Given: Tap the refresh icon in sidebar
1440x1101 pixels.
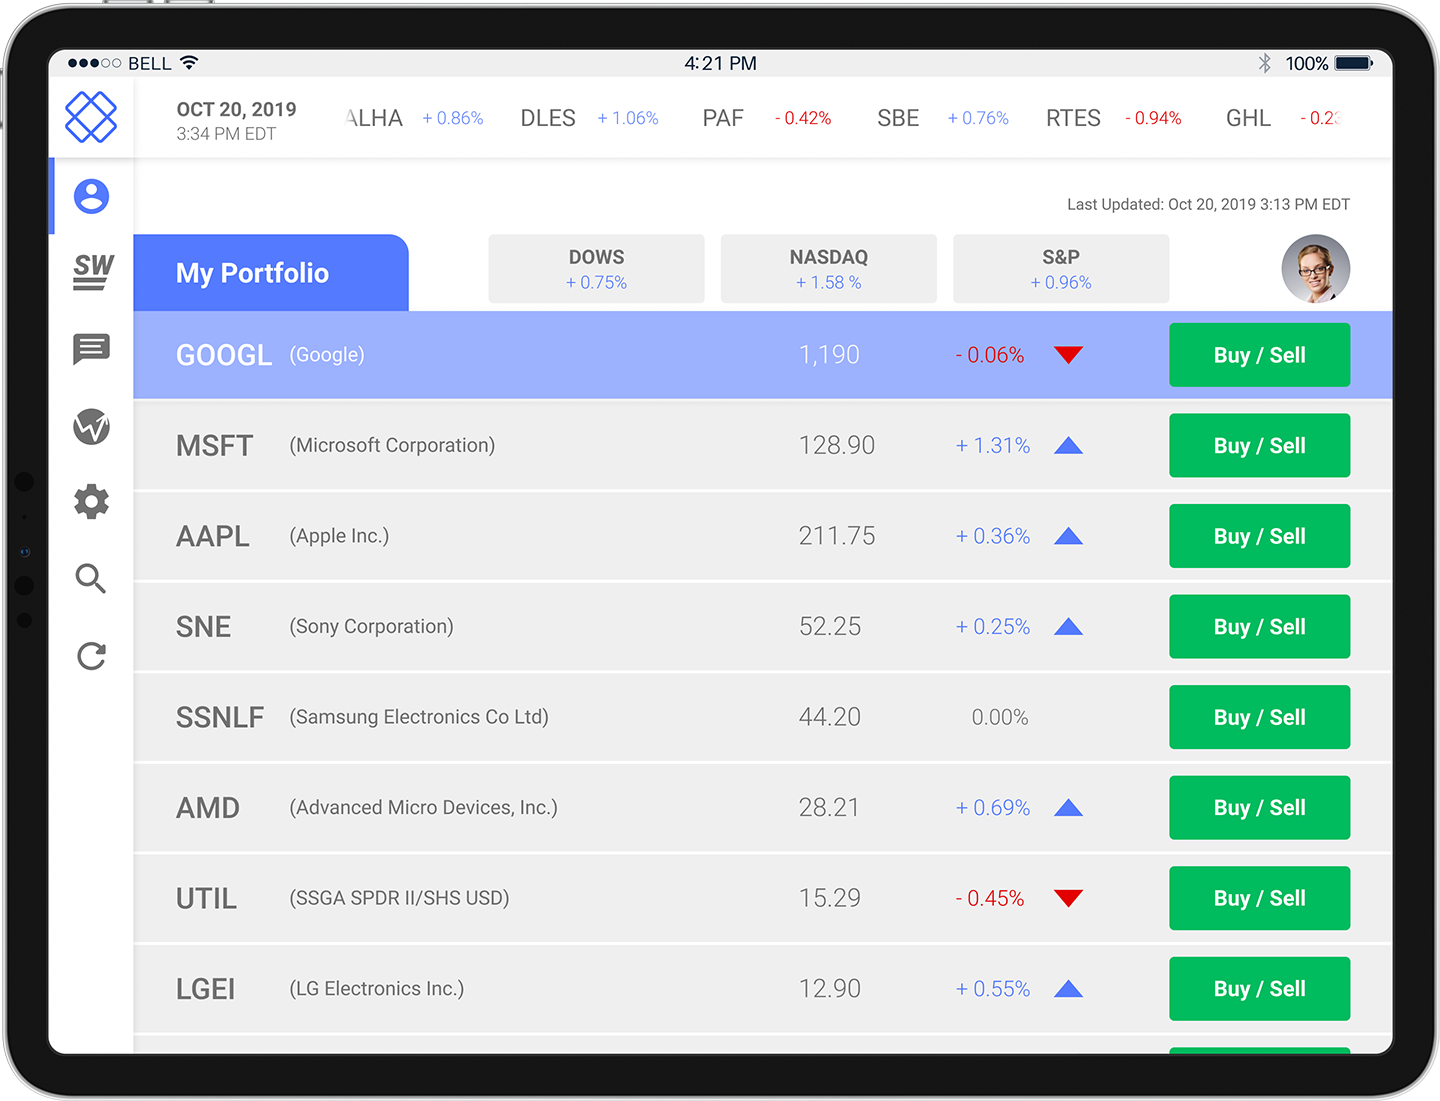Looking at the screenshot, I should [91, 656].
